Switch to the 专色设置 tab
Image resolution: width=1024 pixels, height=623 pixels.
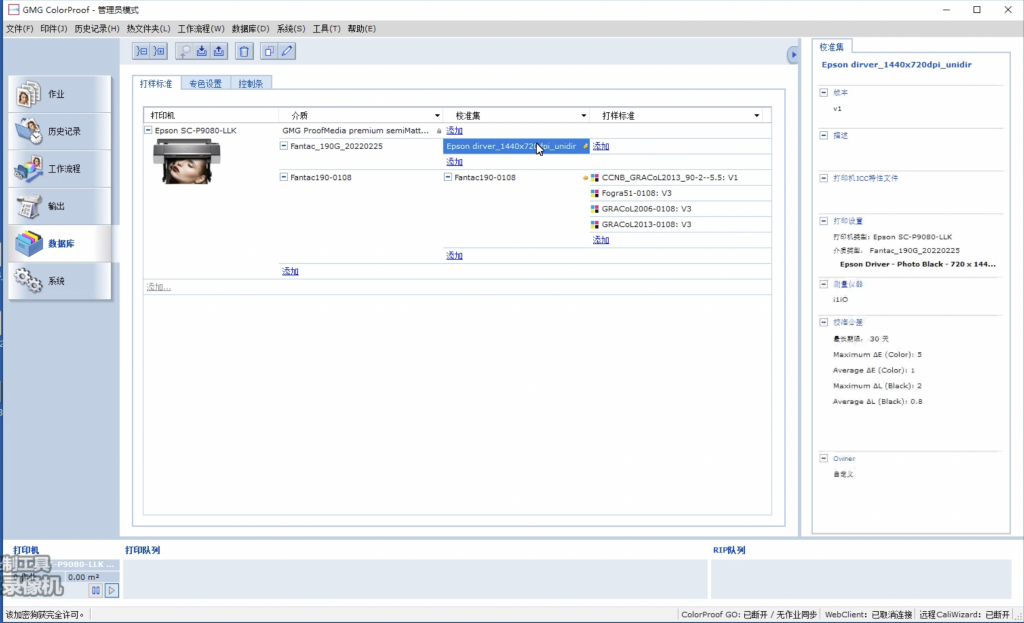[x=205, y=84]
